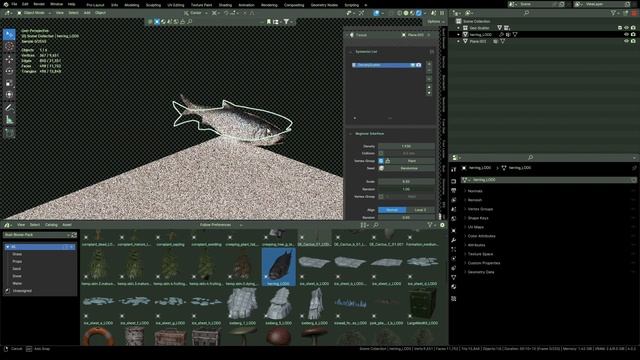Select the 3D Cursor tool

[x=9, y=47]
